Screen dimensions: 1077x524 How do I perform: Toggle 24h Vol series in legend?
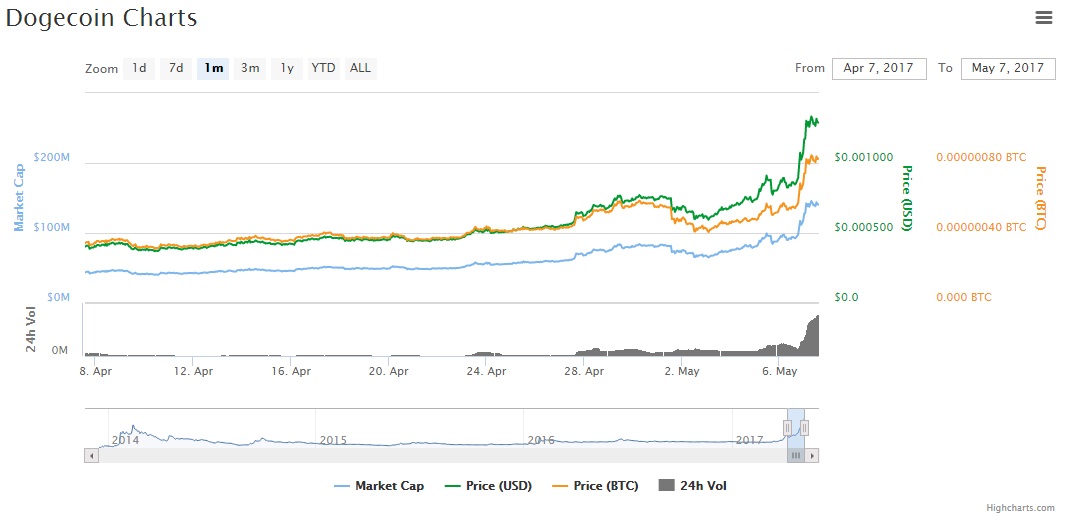coord(692,486)
